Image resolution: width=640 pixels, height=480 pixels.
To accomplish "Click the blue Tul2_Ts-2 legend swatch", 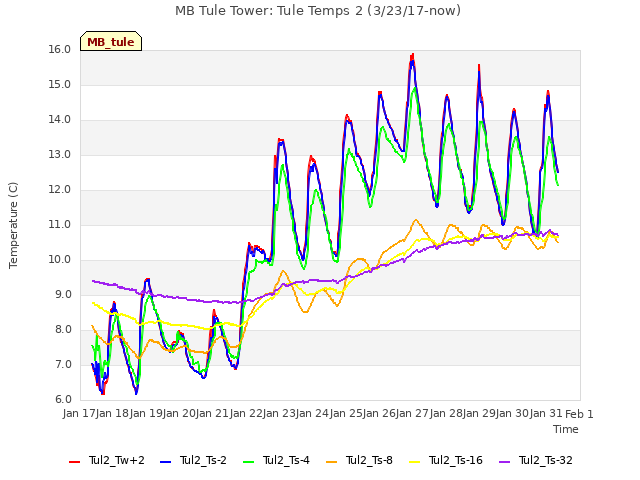I will coord(165,462).
